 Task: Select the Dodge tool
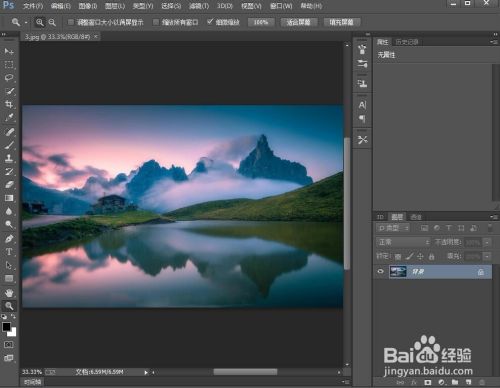(x=9, y=224)
